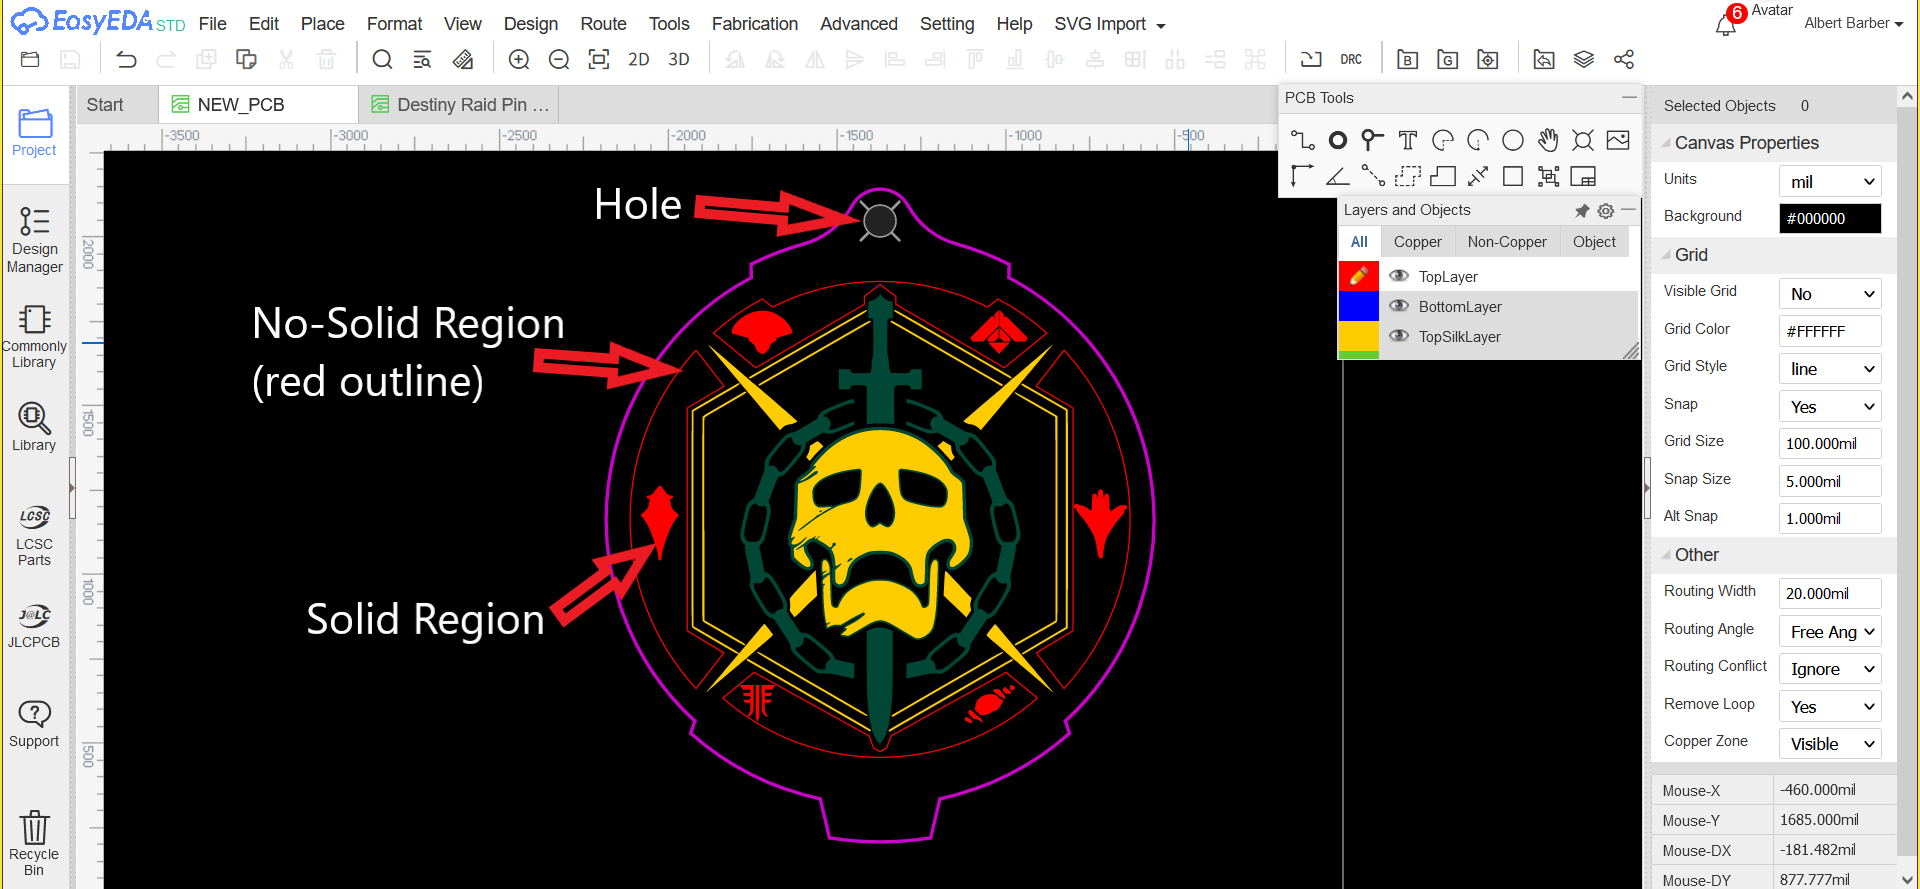Screen dimensions: 1920x889
Task: Select the hand Move tool in PCB Tools
Action: (1548, 140)
